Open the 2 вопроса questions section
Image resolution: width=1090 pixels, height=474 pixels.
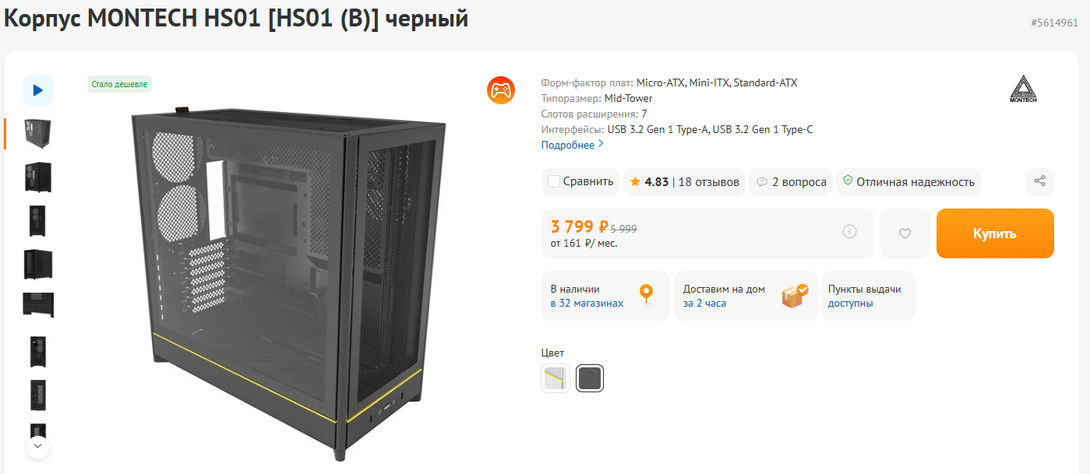pos(791,182)
